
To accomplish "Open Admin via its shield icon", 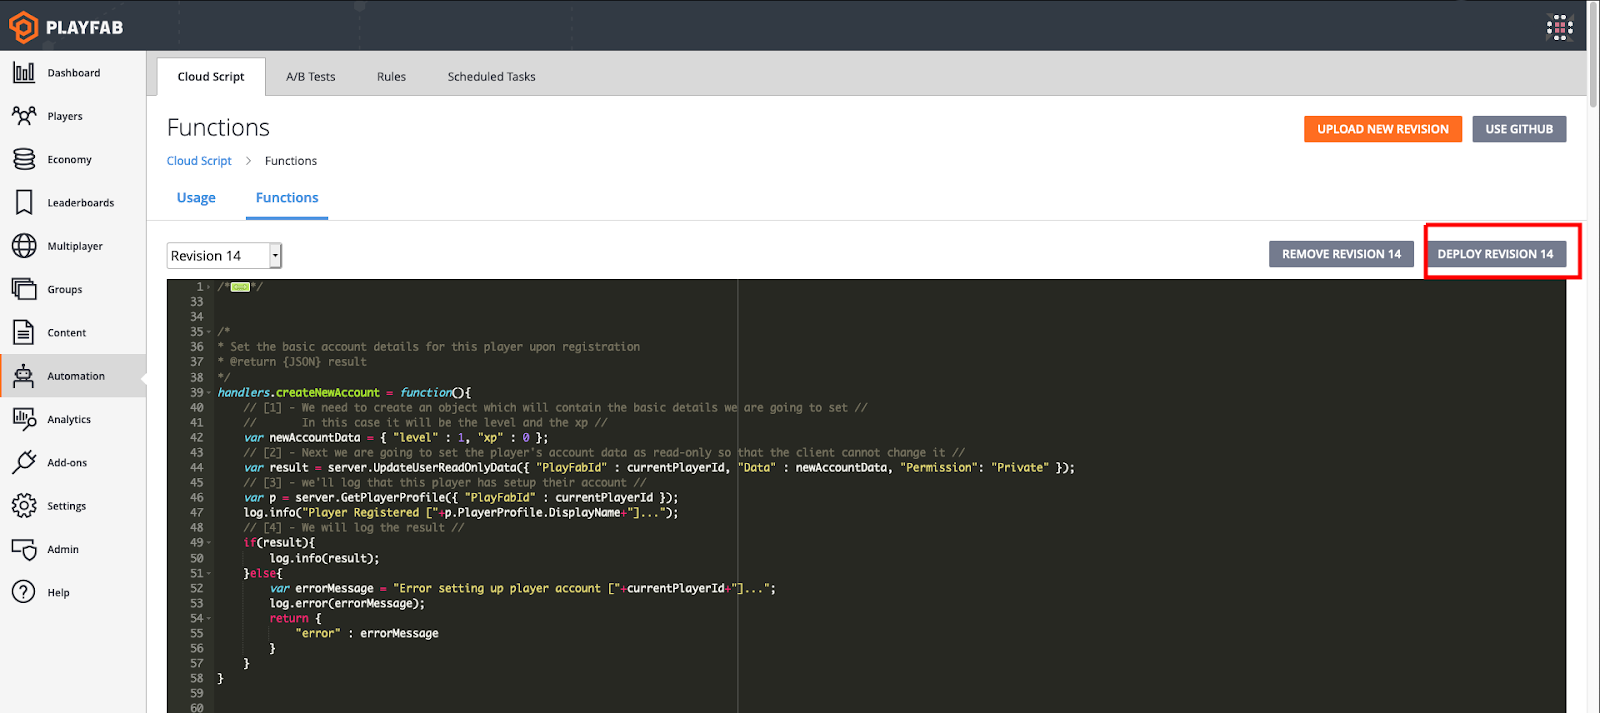I will point(24,549).
